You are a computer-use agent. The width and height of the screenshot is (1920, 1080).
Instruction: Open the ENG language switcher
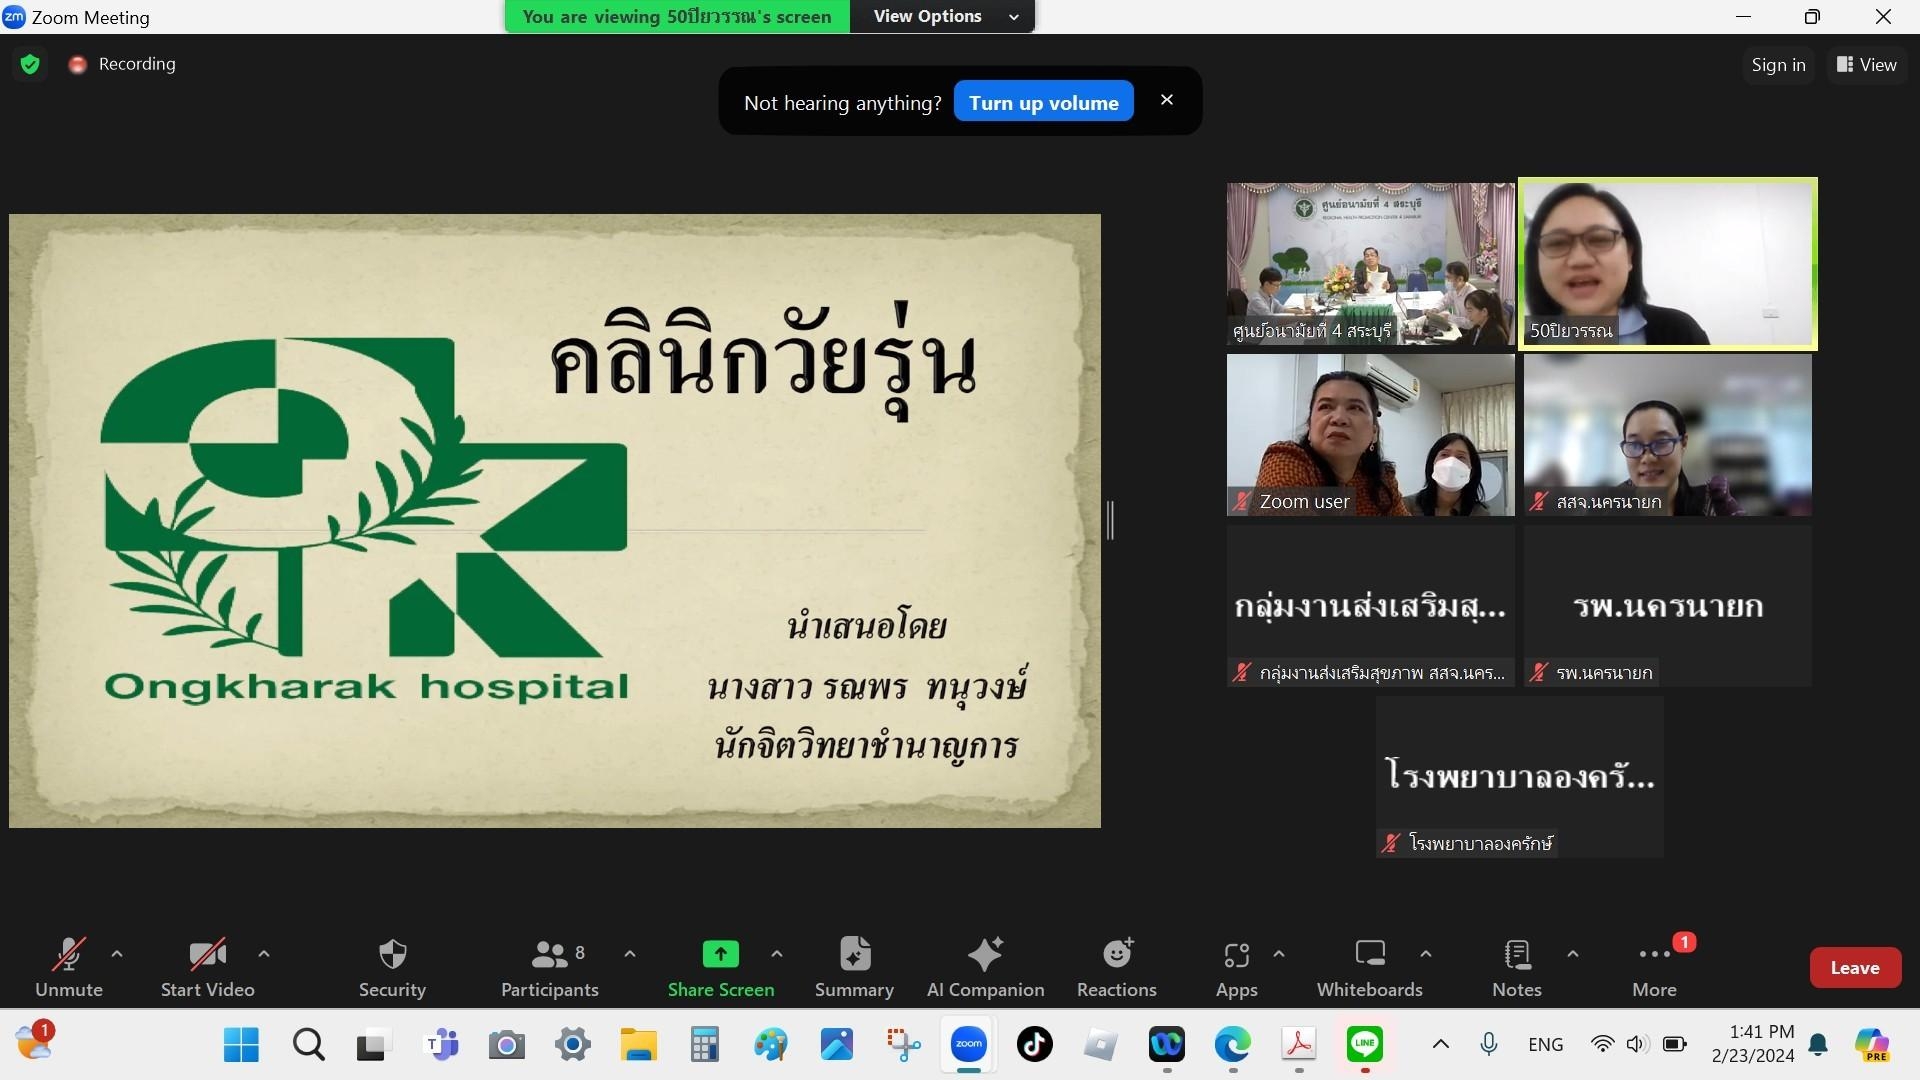pyautogui.click(x=1545, y=1045)
